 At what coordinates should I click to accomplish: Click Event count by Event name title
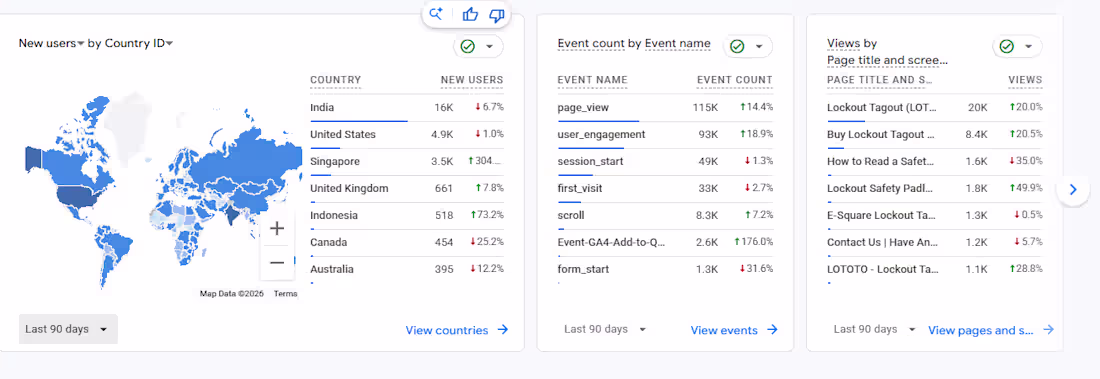(633, 44)
